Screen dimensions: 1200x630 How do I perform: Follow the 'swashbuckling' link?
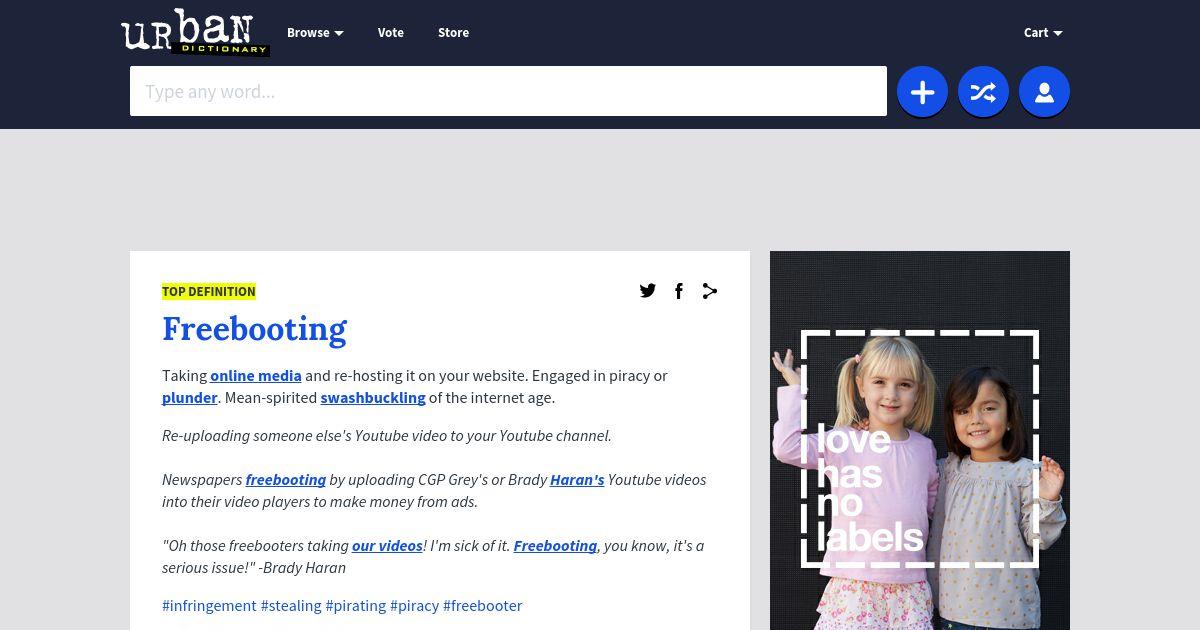coord(373,397)
